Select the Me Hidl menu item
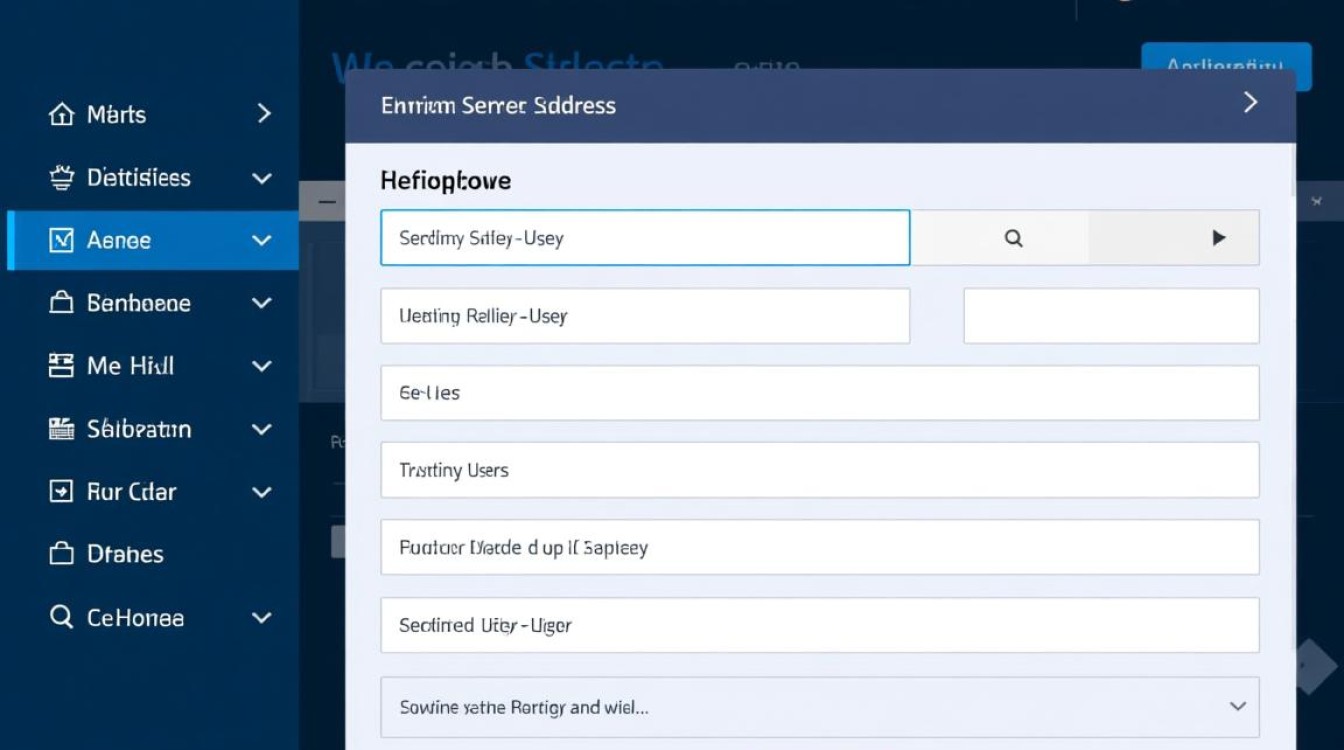1344x750 pixels. click(130, 366)
